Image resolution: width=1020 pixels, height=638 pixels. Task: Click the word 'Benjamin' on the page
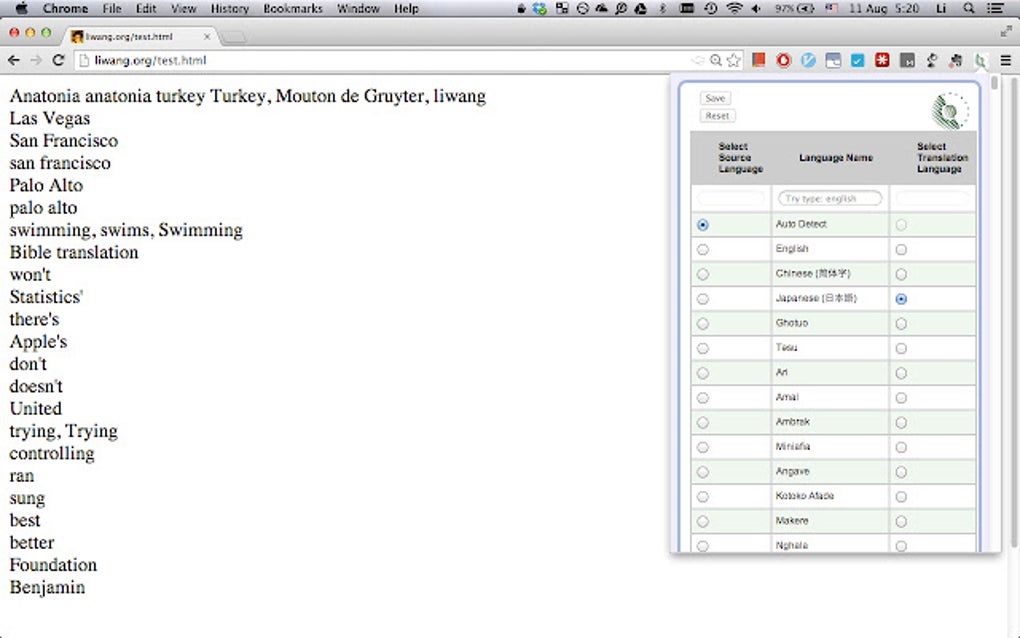47,587
